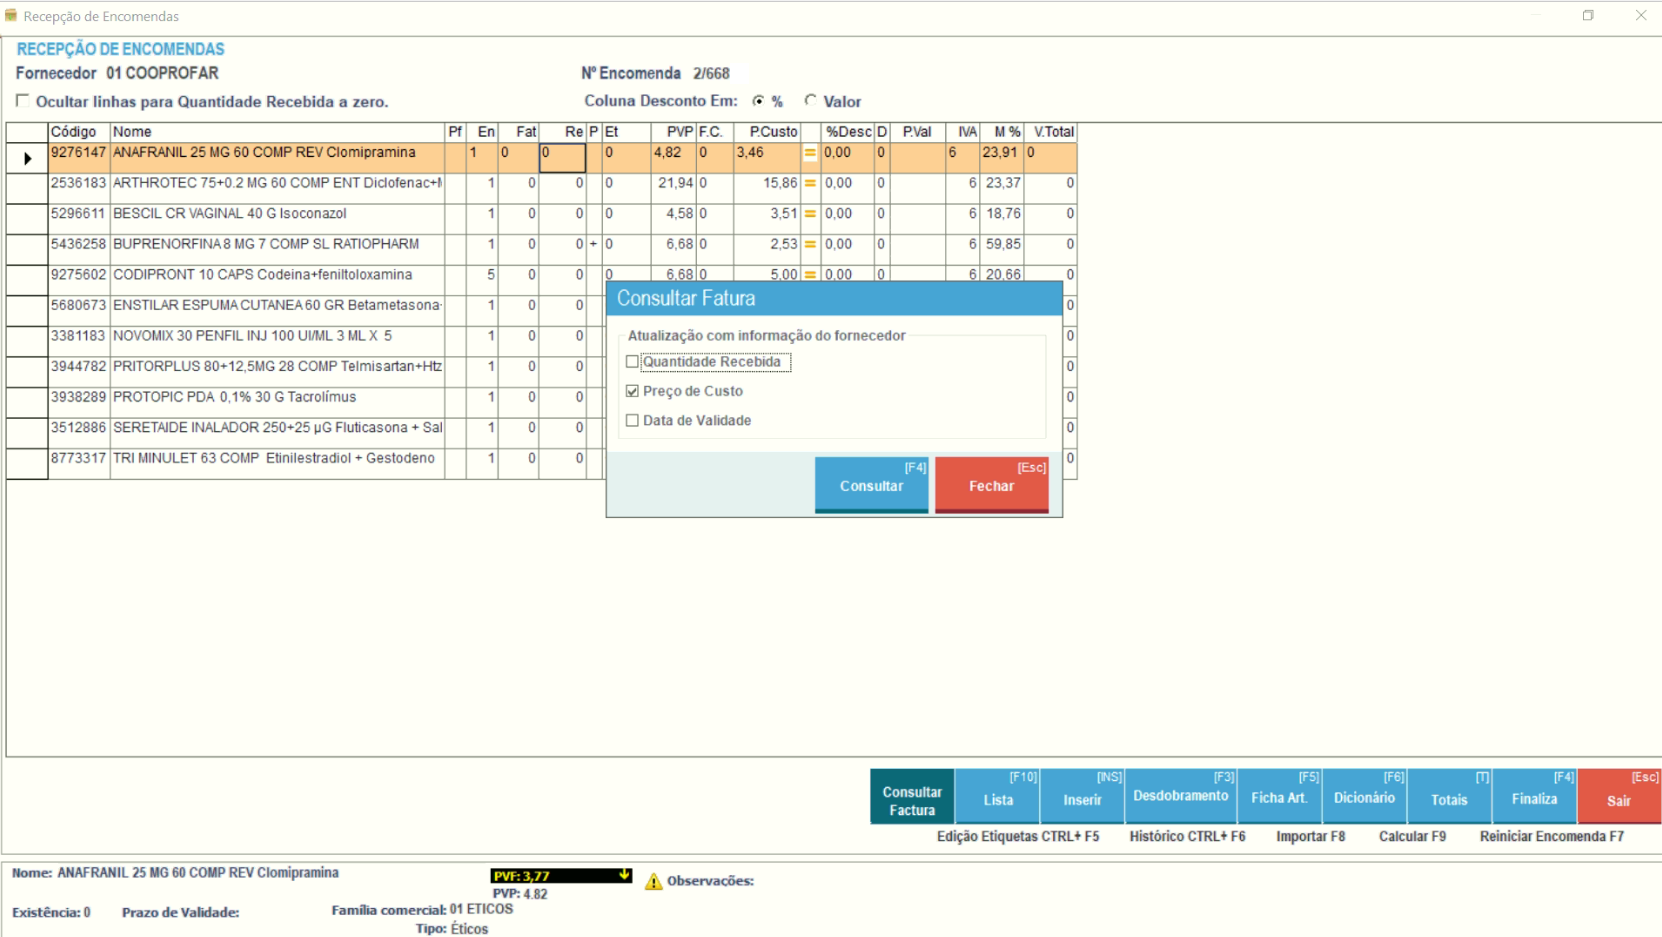
Task: Select the Valor discount radio button
Action: point(811,100)
